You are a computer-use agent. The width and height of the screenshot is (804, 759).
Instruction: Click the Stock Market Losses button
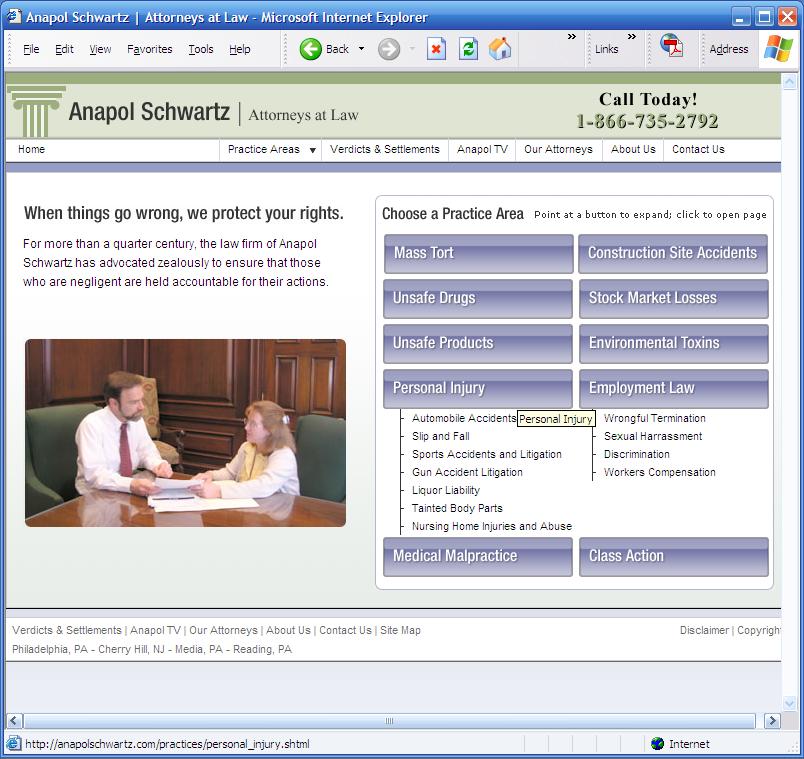(674, 299)
